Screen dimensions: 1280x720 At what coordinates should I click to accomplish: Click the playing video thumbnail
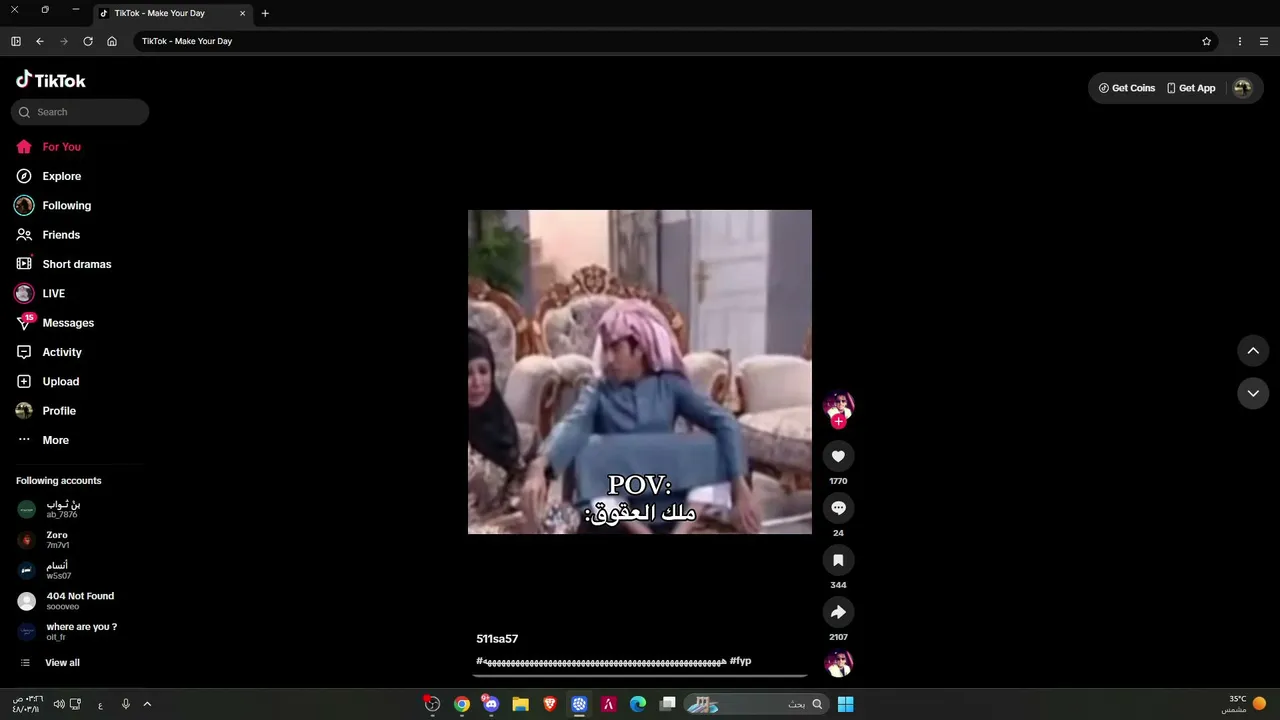click(x=640, y=372)
